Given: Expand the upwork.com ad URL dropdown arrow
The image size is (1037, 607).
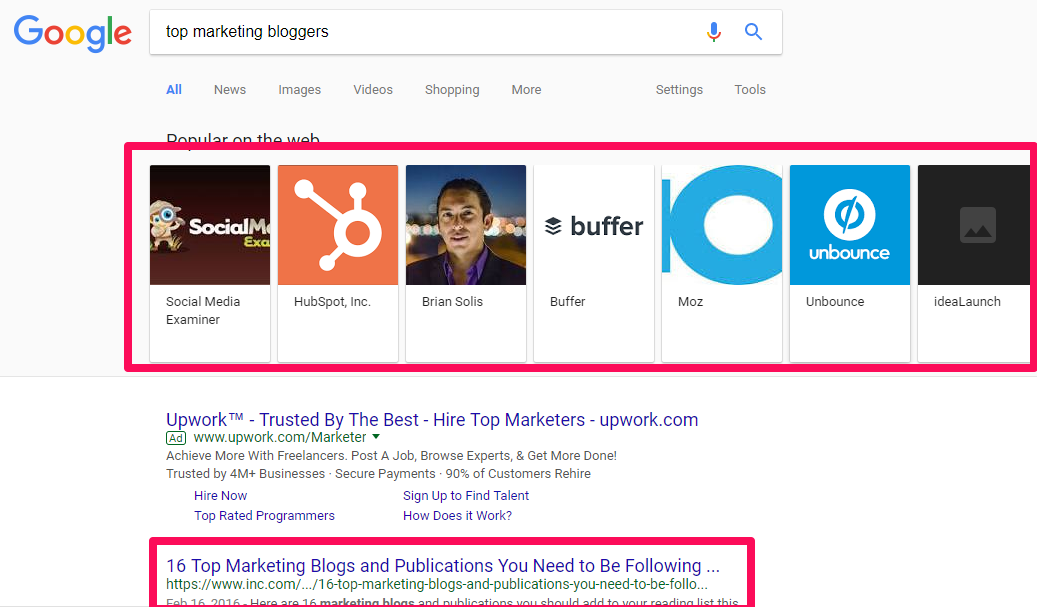Looking at the screenshot, I should pyautogui.click(x=376, y=437).
